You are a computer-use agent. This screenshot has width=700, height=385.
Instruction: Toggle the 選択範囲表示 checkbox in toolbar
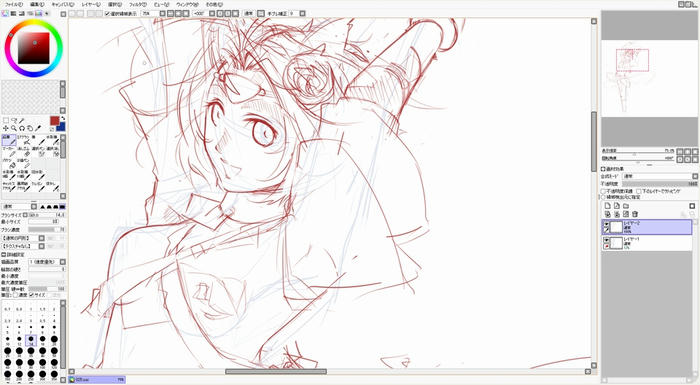click(x=108, y=14)
